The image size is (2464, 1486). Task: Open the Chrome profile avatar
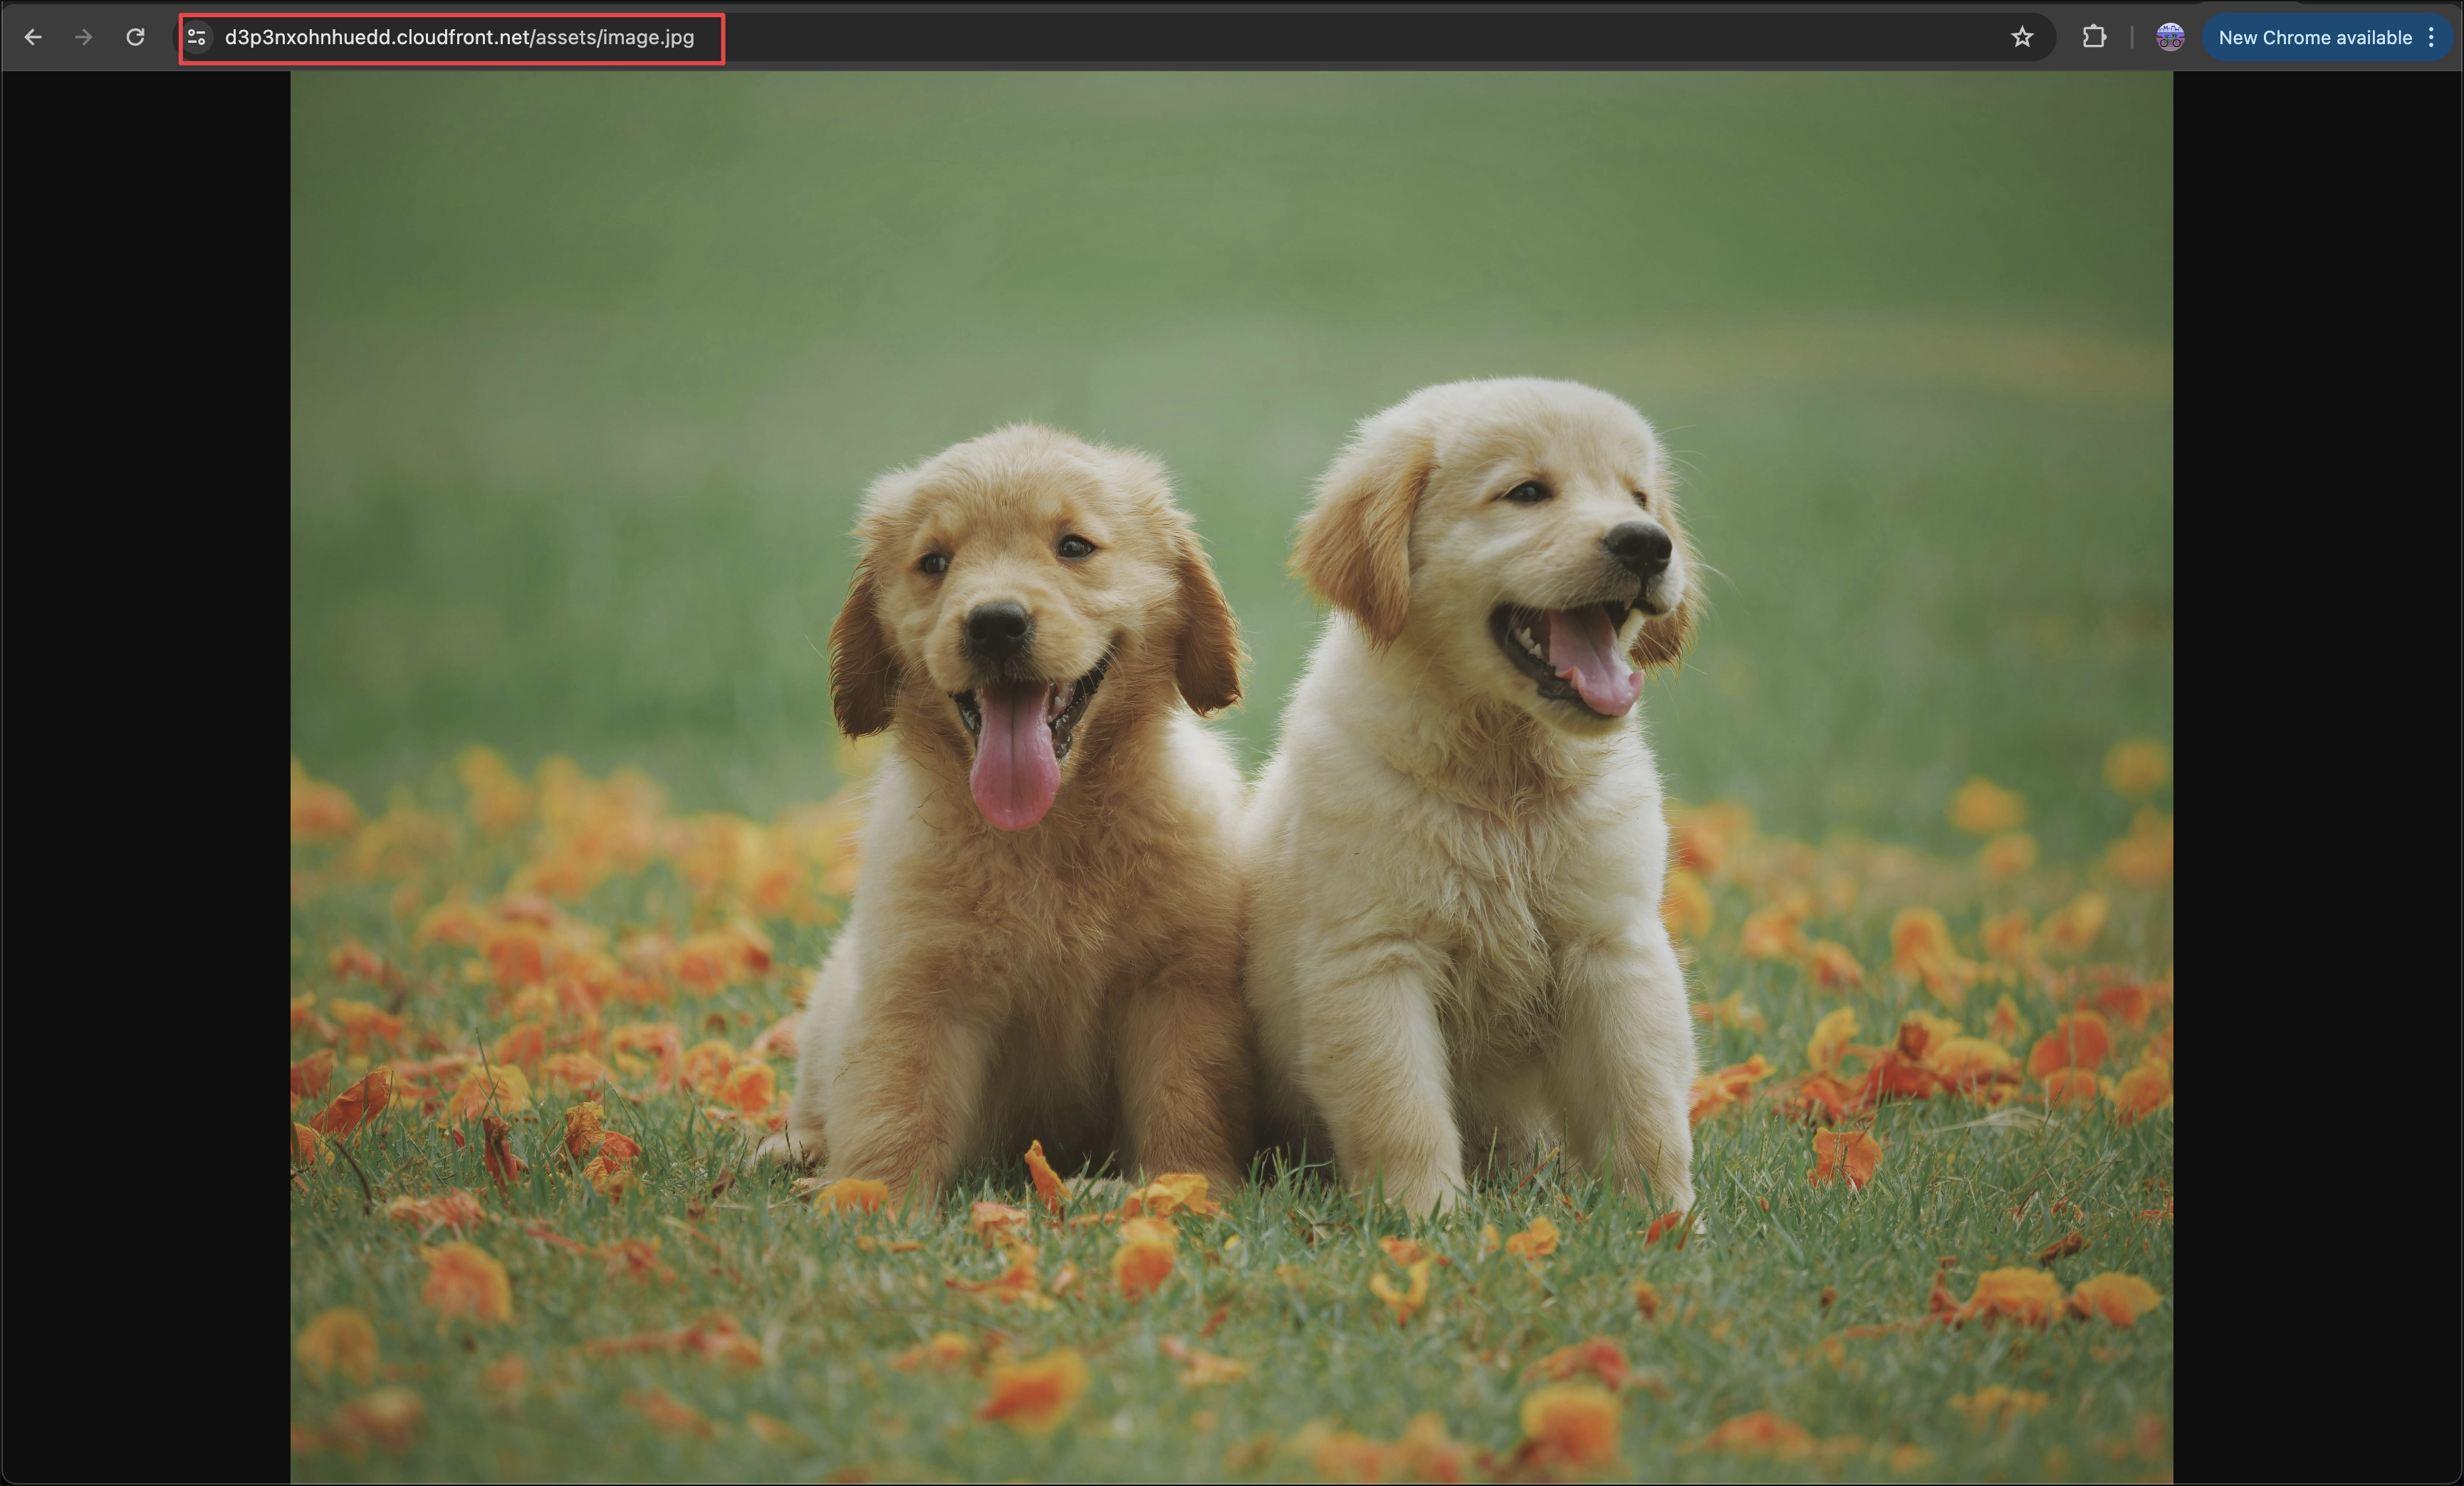pyautogui.click(x=2170, y=37)
